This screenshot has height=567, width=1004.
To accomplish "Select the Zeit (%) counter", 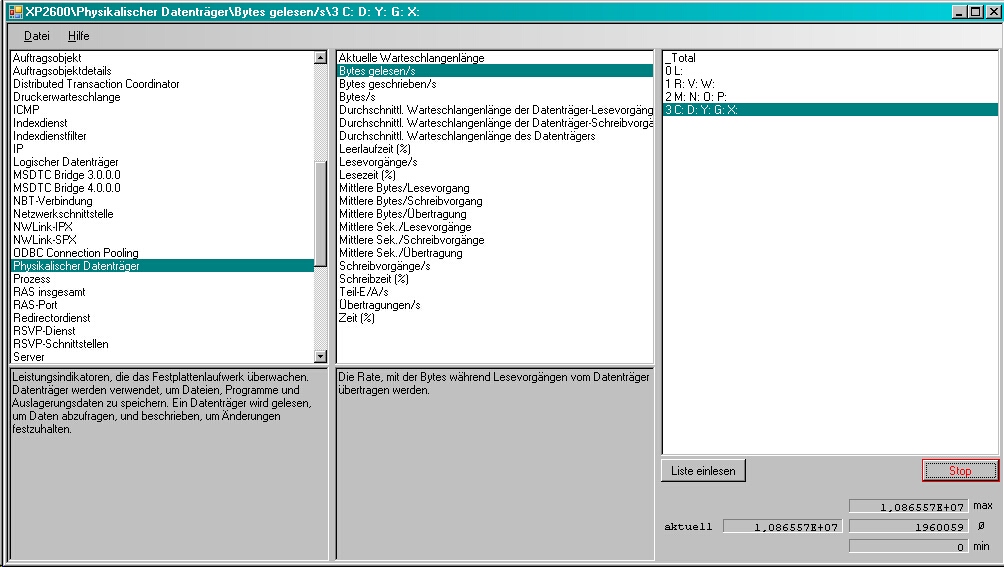I will [x=357, y=318].
